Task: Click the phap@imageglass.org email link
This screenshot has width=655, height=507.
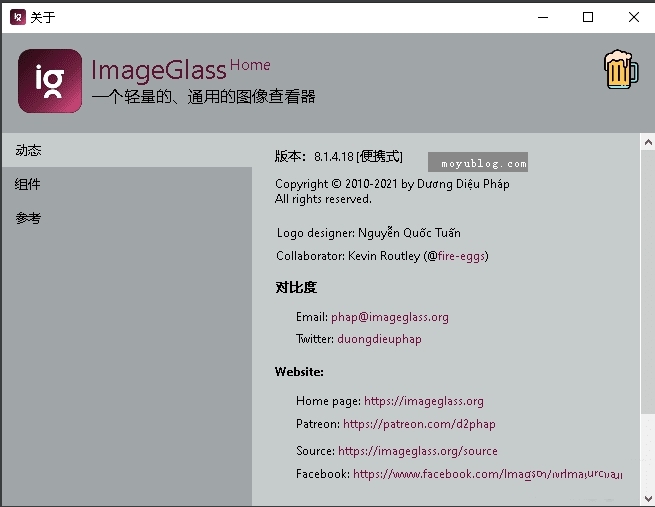Action: (x=389, y=317)
